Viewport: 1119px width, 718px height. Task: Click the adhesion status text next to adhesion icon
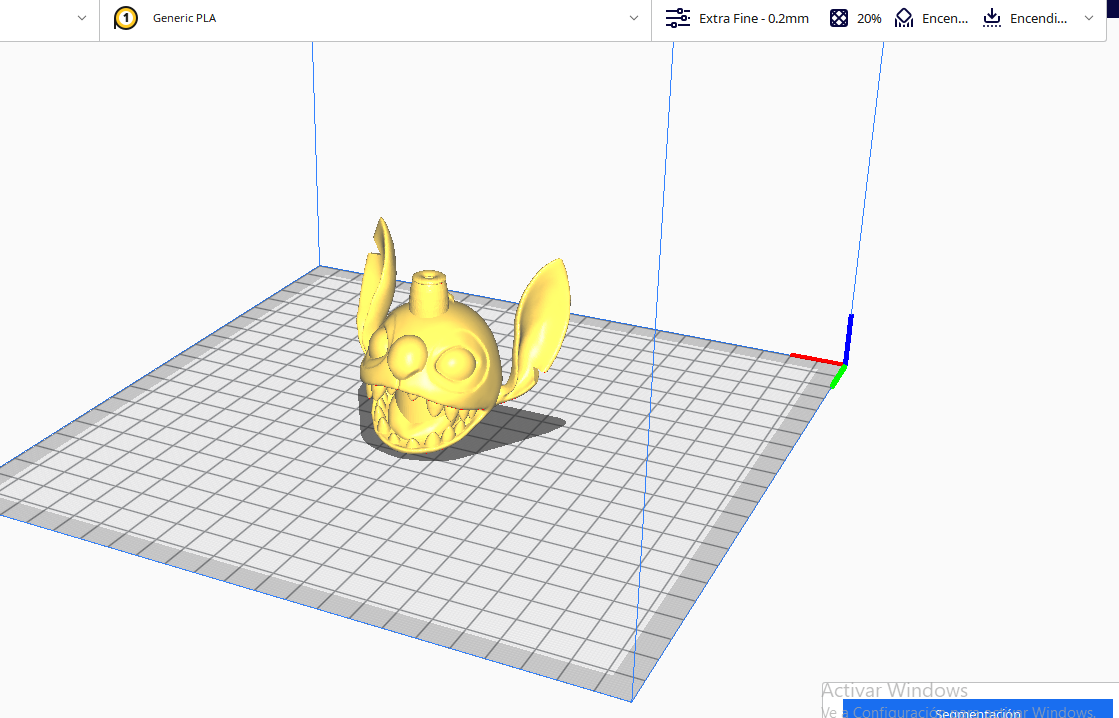[1038, 18]
